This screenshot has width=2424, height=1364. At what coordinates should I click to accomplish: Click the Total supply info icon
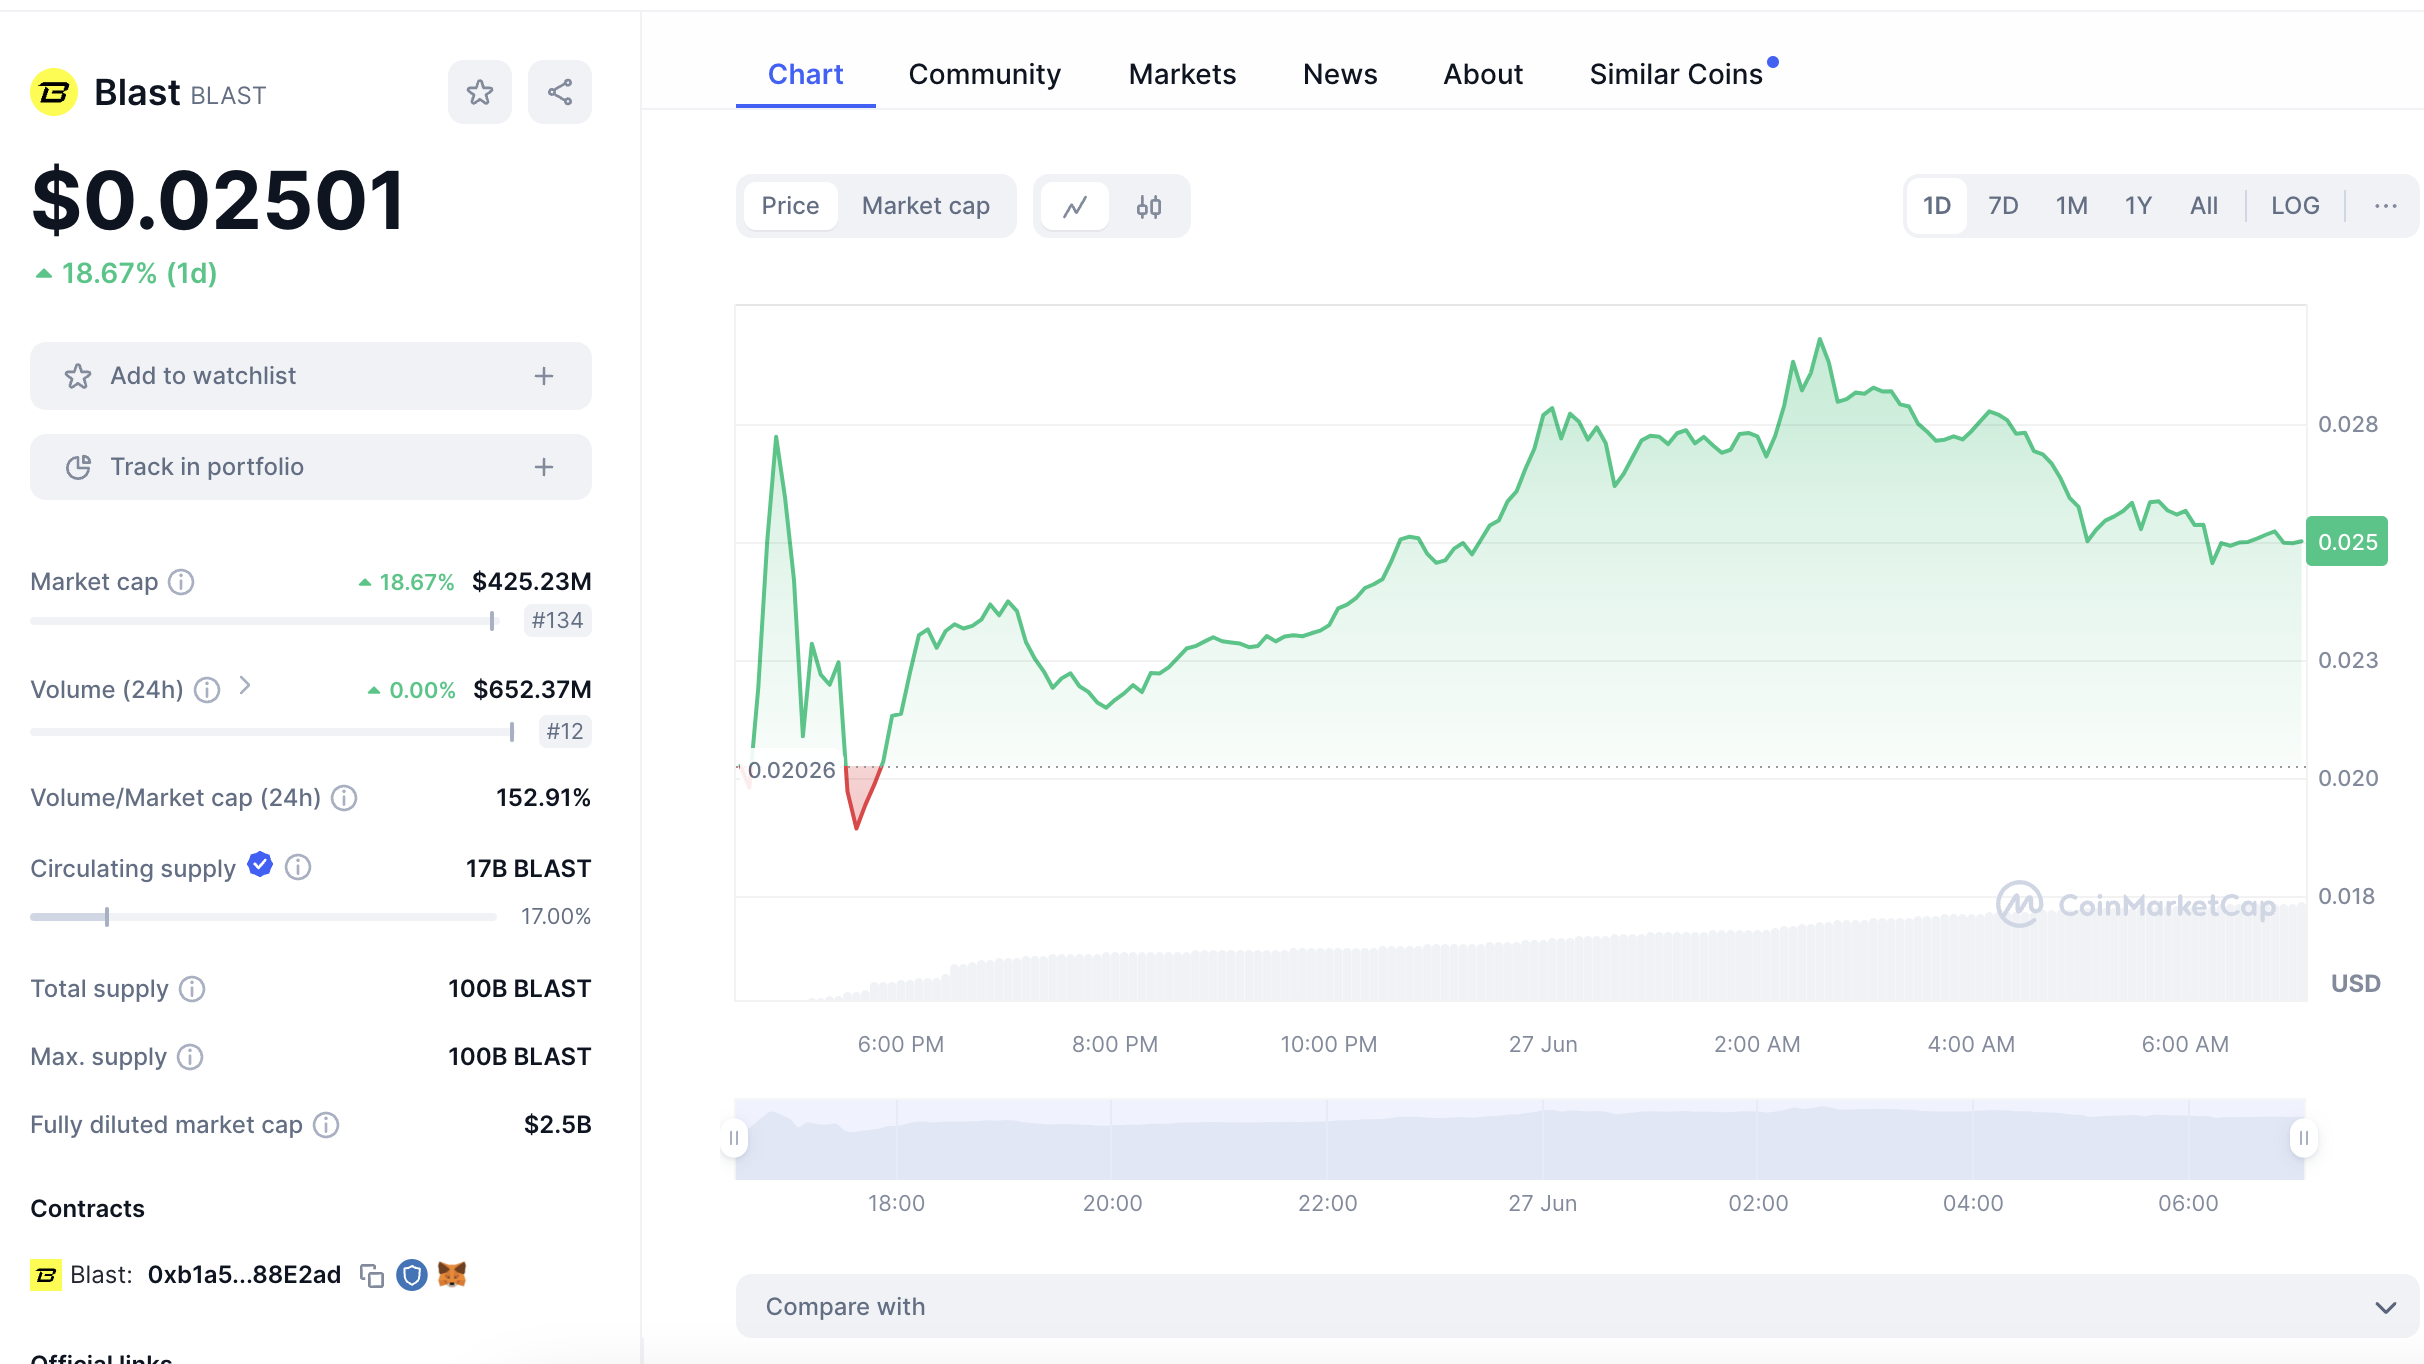point(192,989)
